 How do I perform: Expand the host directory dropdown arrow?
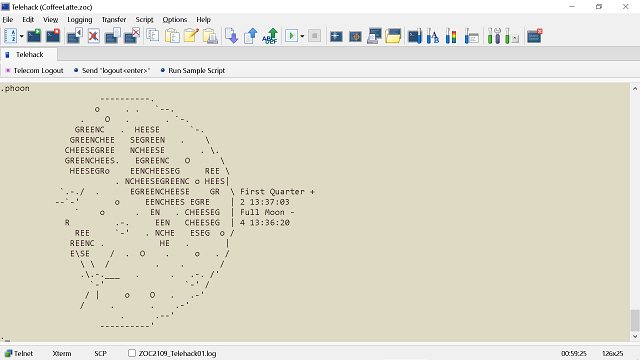click(22, 36)
